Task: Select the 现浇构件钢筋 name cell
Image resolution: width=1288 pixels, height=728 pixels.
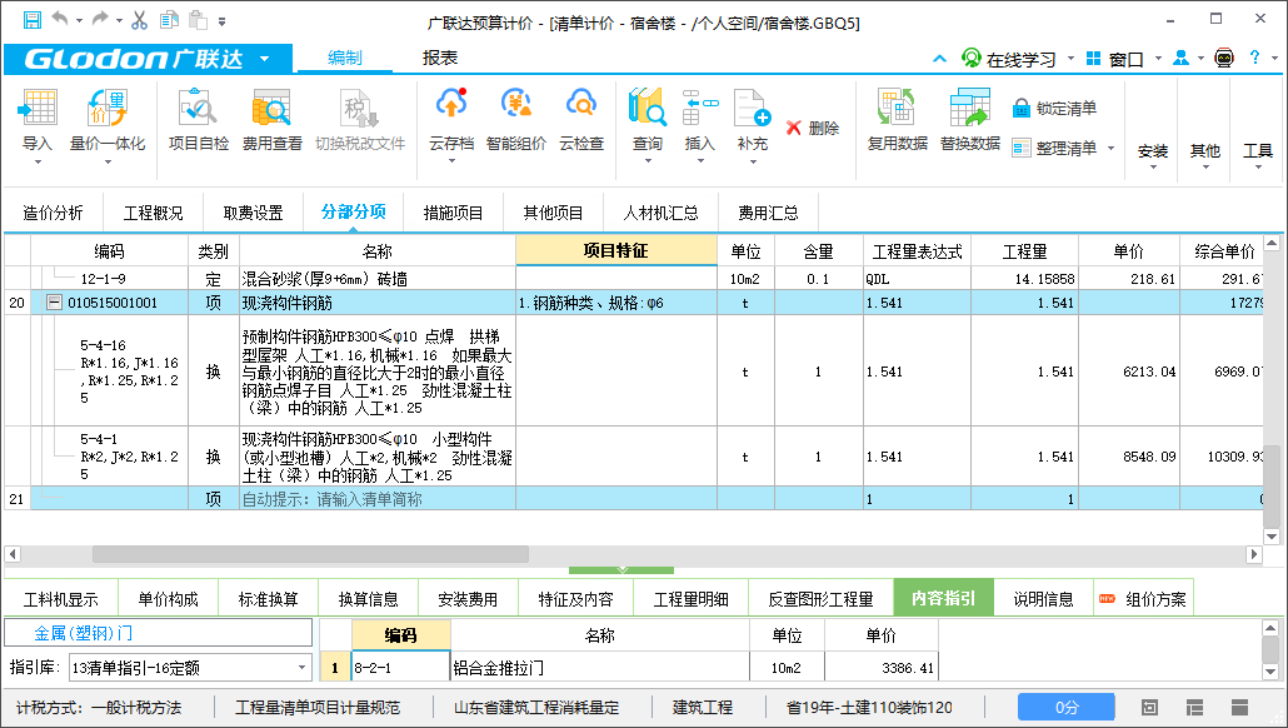Action: [377, 303]
